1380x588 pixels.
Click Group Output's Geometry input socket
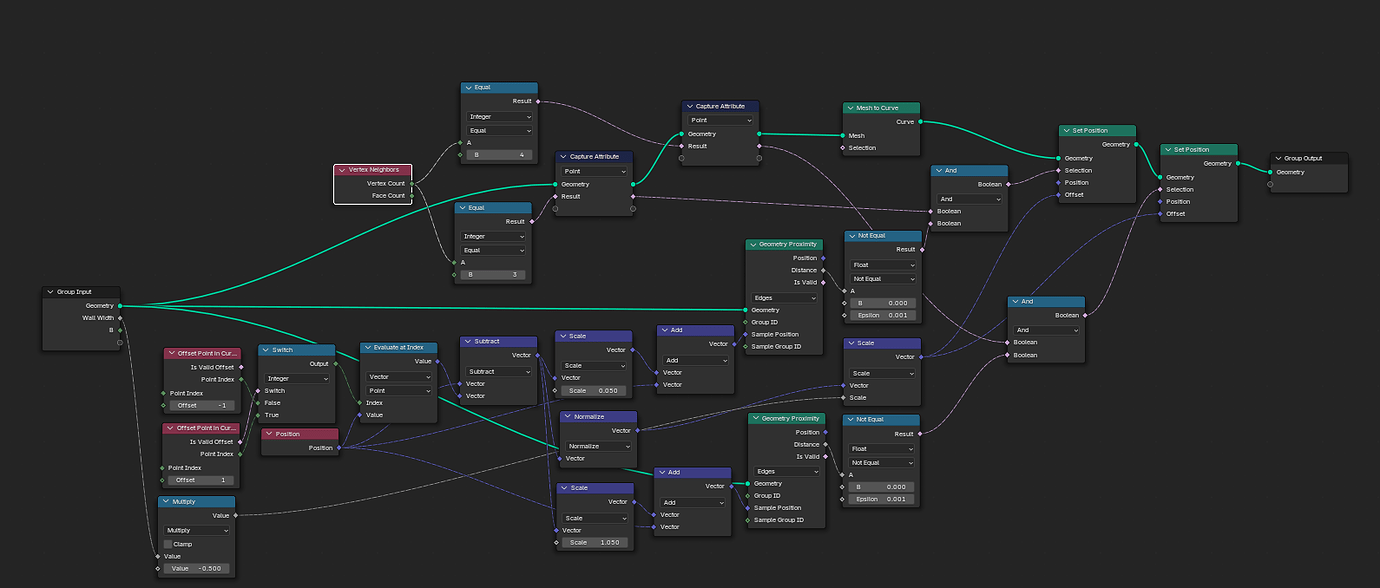[x=1270, y=172]
